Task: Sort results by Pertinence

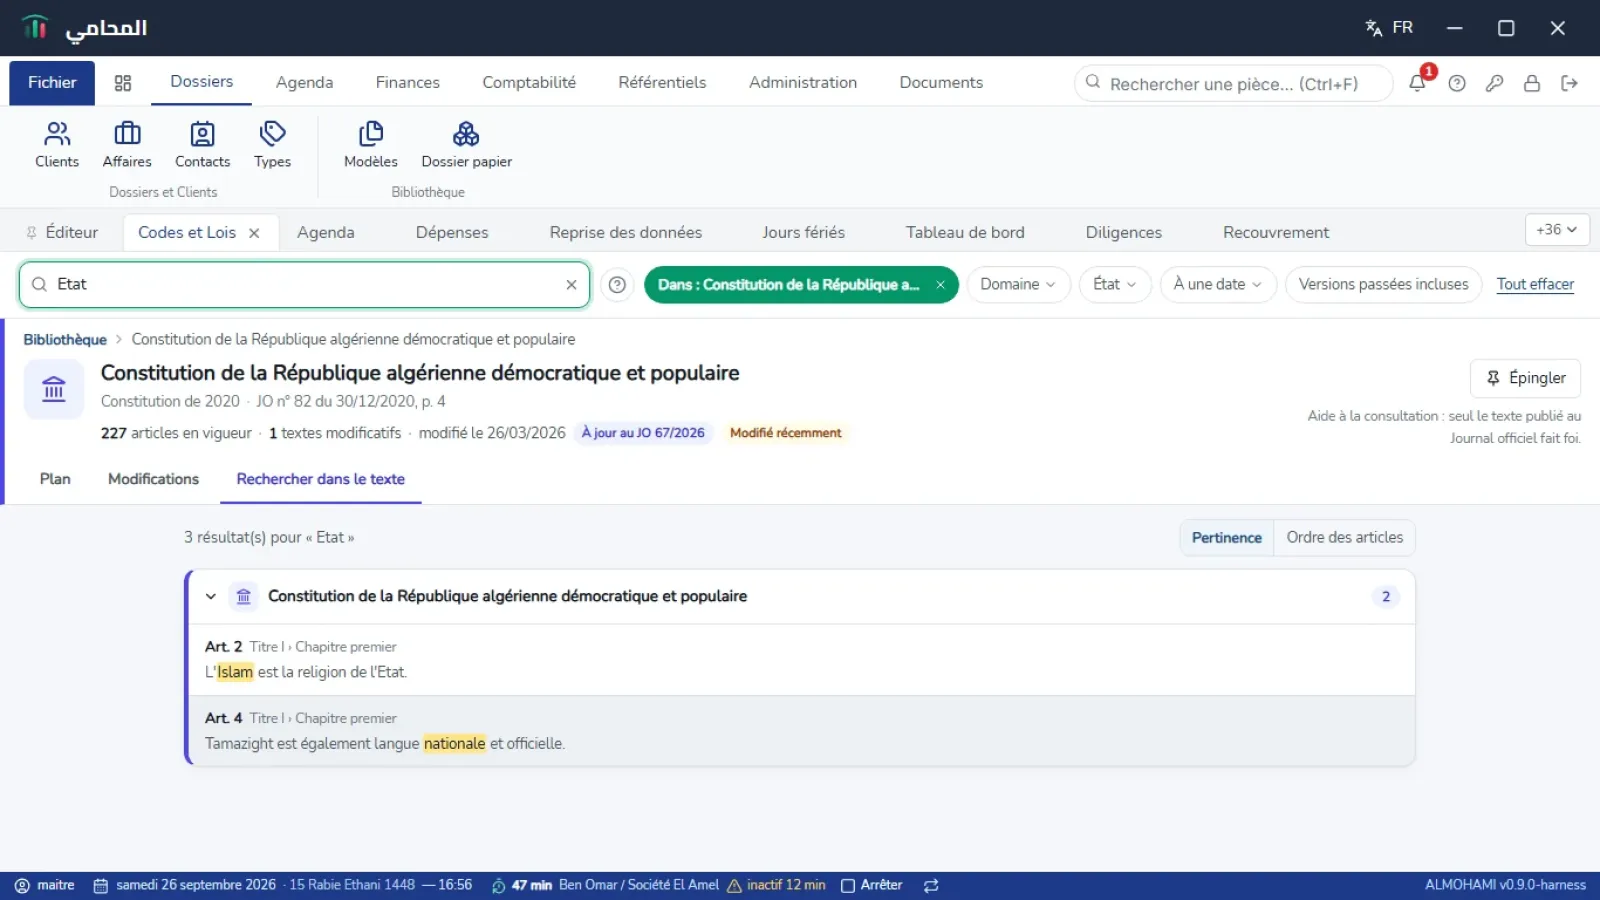Action: [1226, 538]
